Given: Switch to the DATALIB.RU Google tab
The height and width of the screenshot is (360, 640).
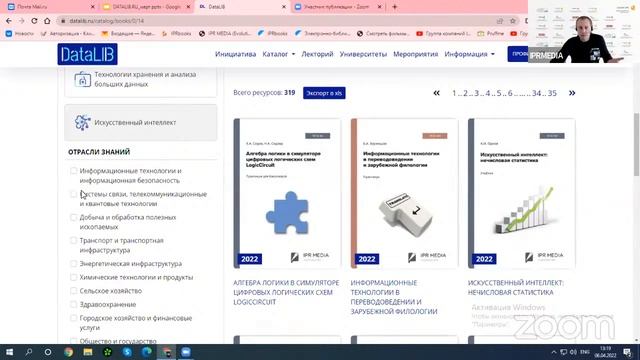Looking at the screenshot, I should (147, 7).
